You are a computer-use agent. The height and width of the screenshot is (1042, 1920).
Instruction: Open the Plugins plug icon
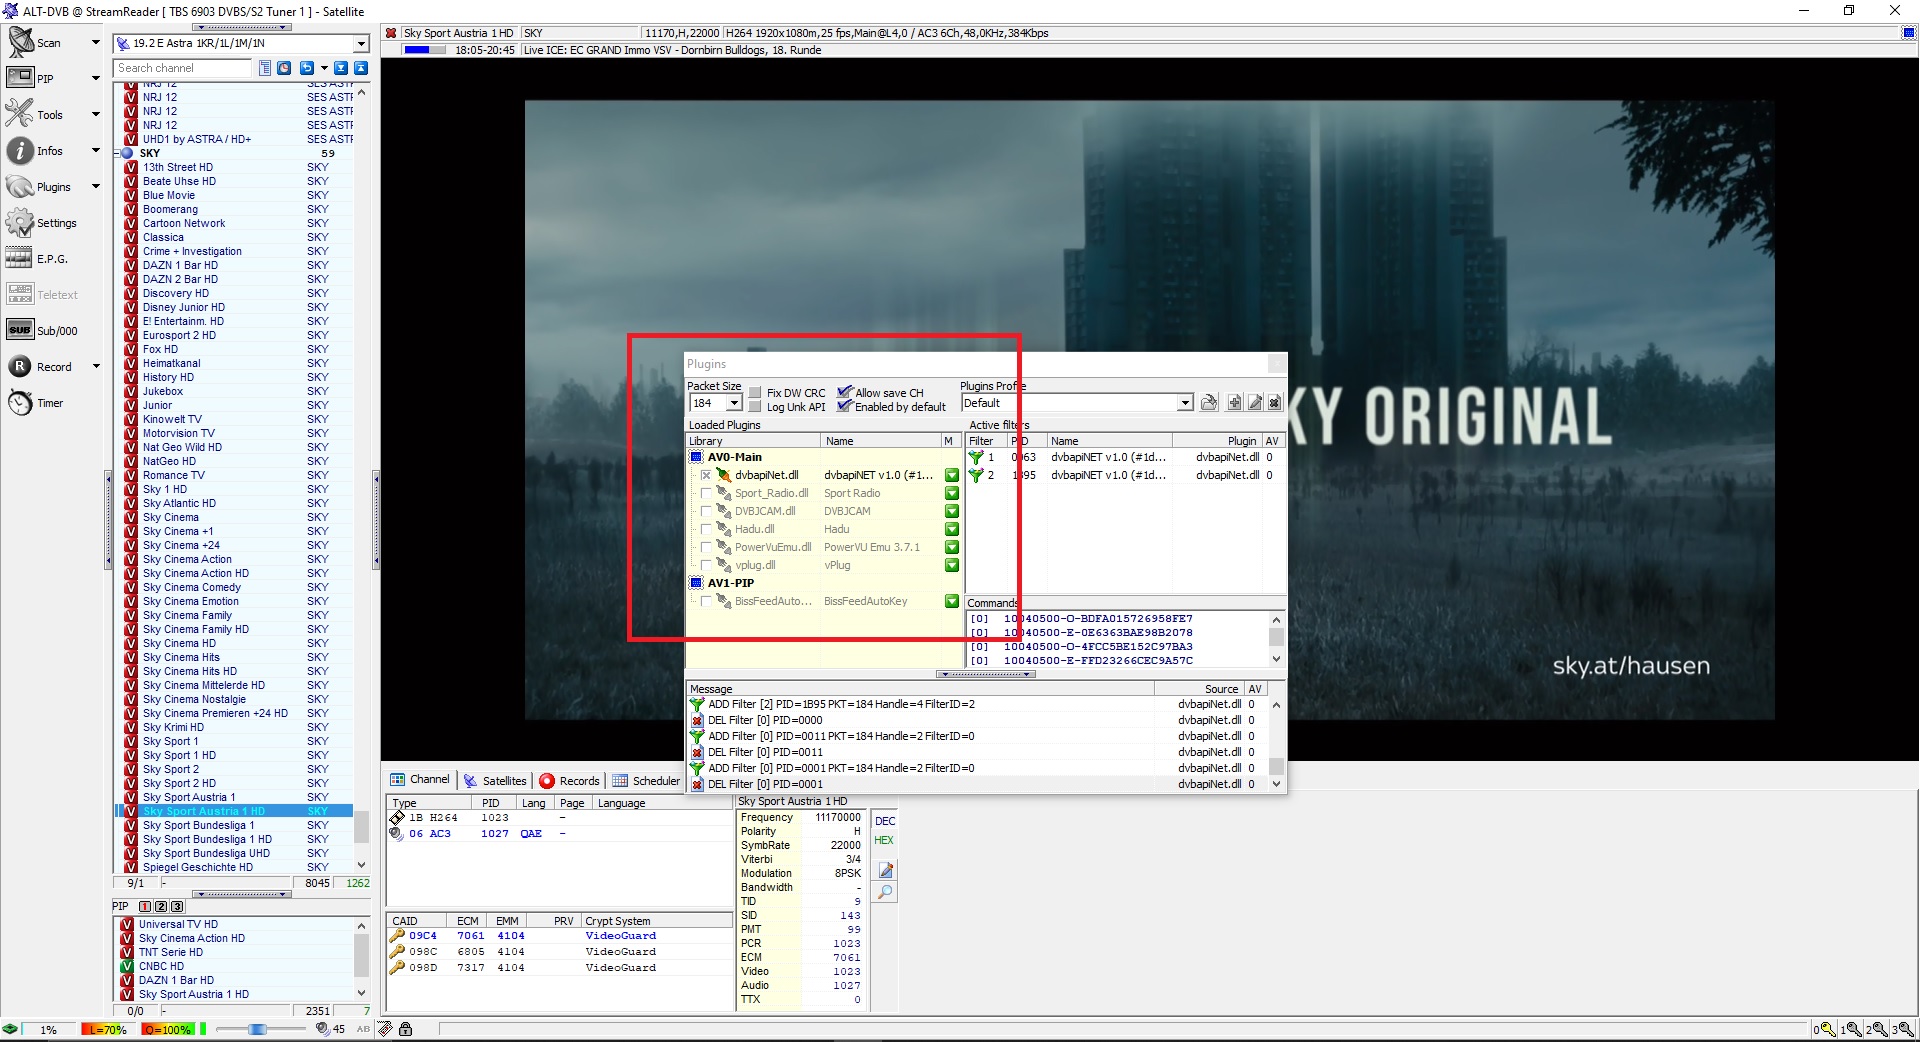21,186
